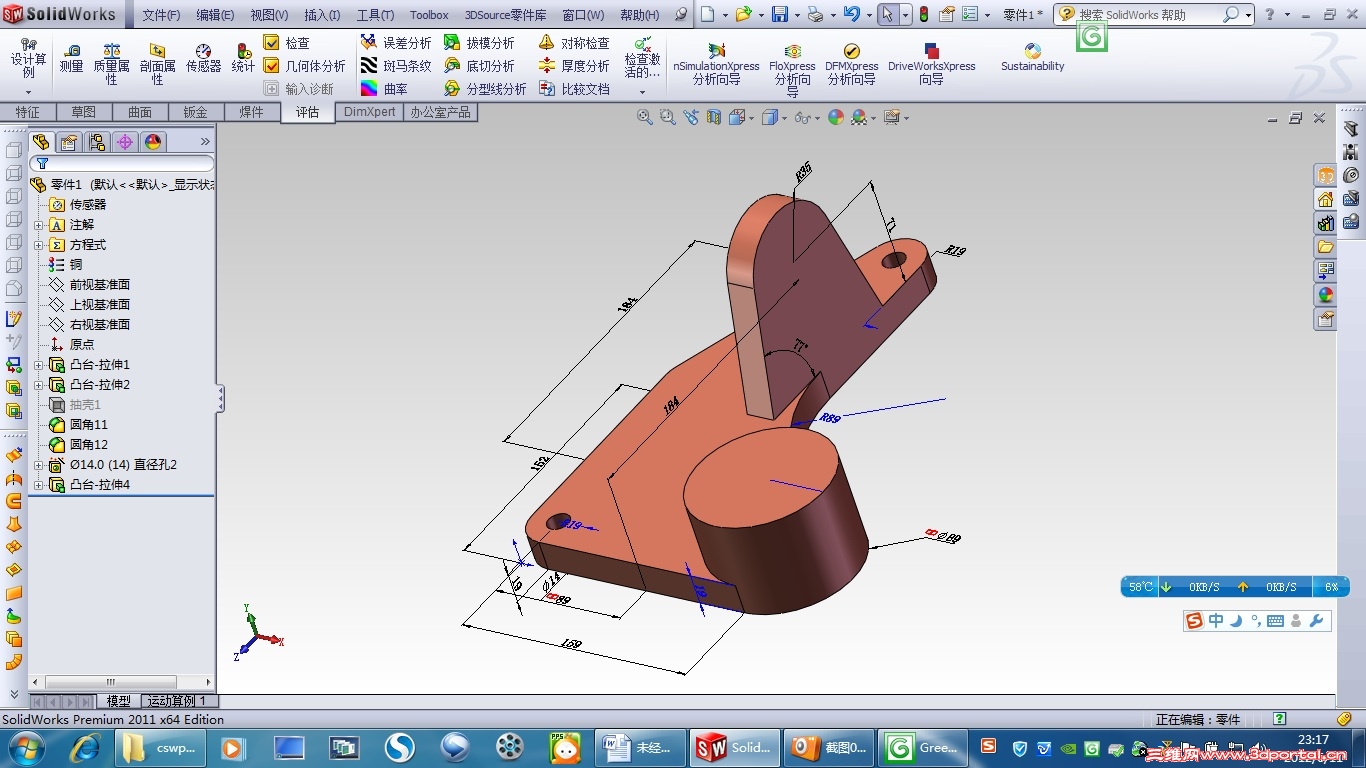Toggle the 几何体分析 checkbox
Screen dimensions: 1366x768
(x=272, y=66)
